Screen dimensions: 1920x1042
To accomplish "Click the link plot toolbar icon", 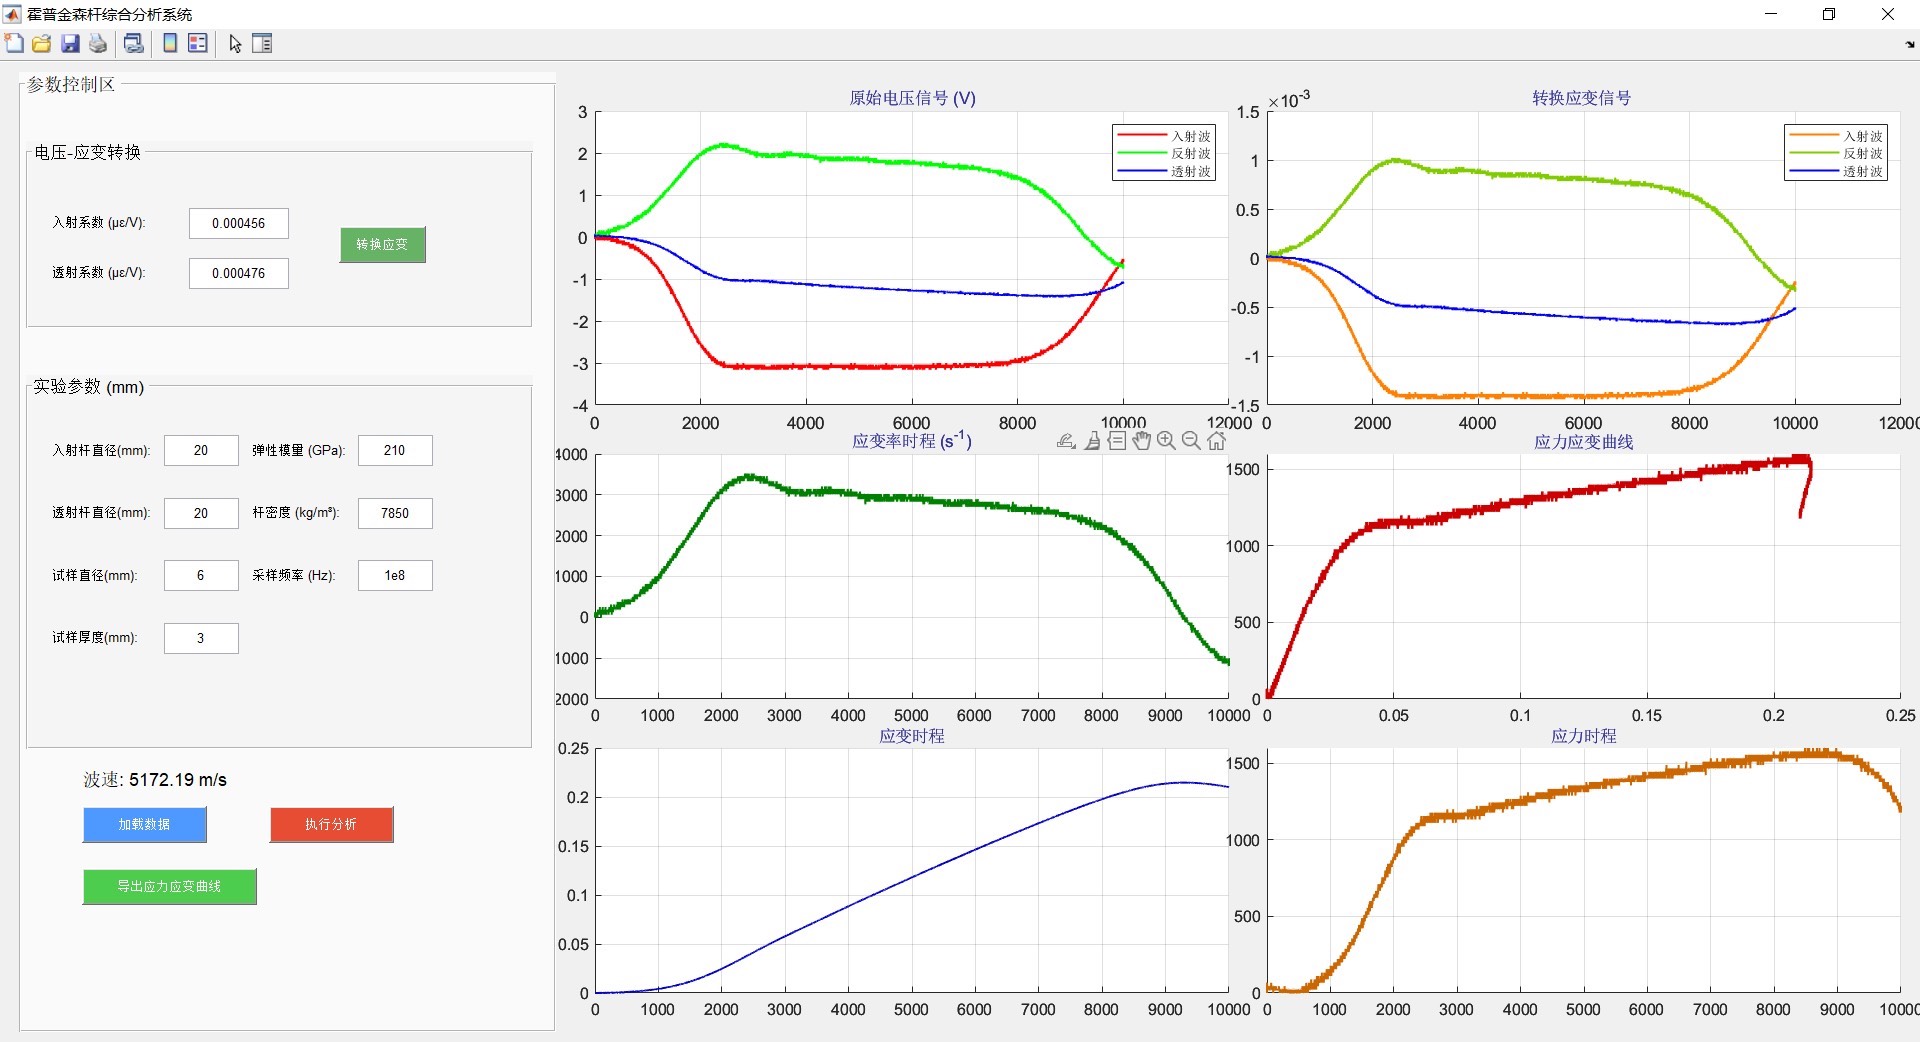I will (x=133, y=43).
